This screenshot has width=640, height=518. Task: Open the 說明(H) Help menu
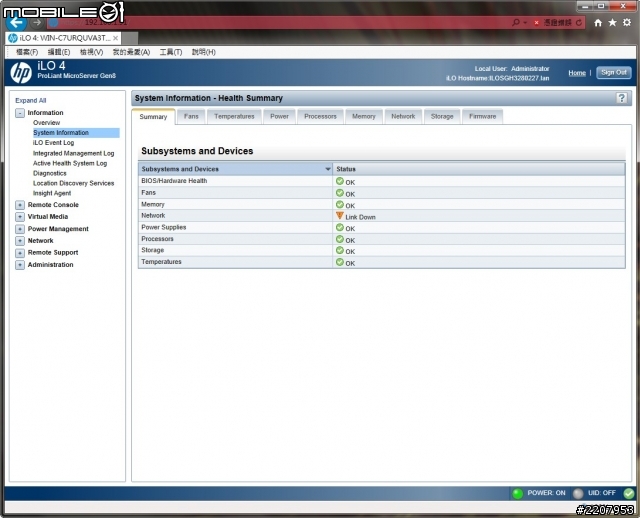point(203,52)
